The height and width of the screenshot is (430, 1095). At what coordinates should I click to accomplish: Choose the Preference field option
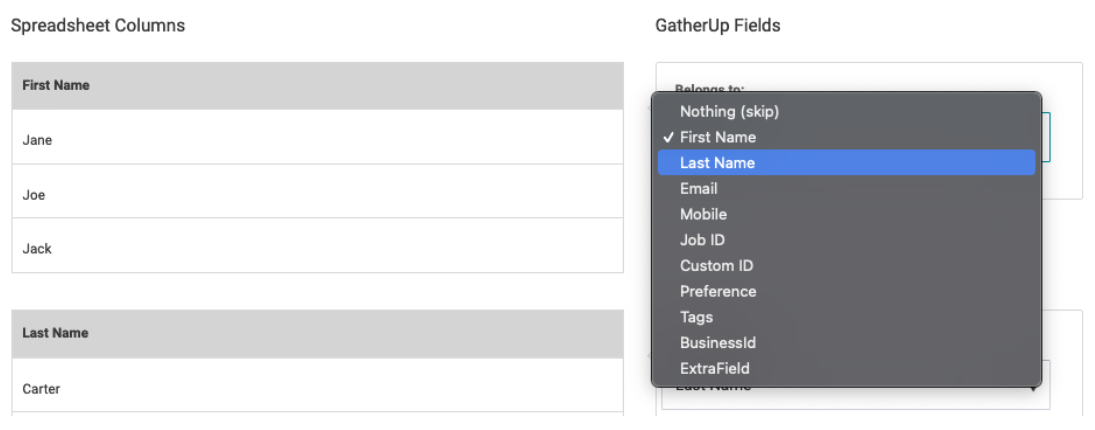pos(718,291)
